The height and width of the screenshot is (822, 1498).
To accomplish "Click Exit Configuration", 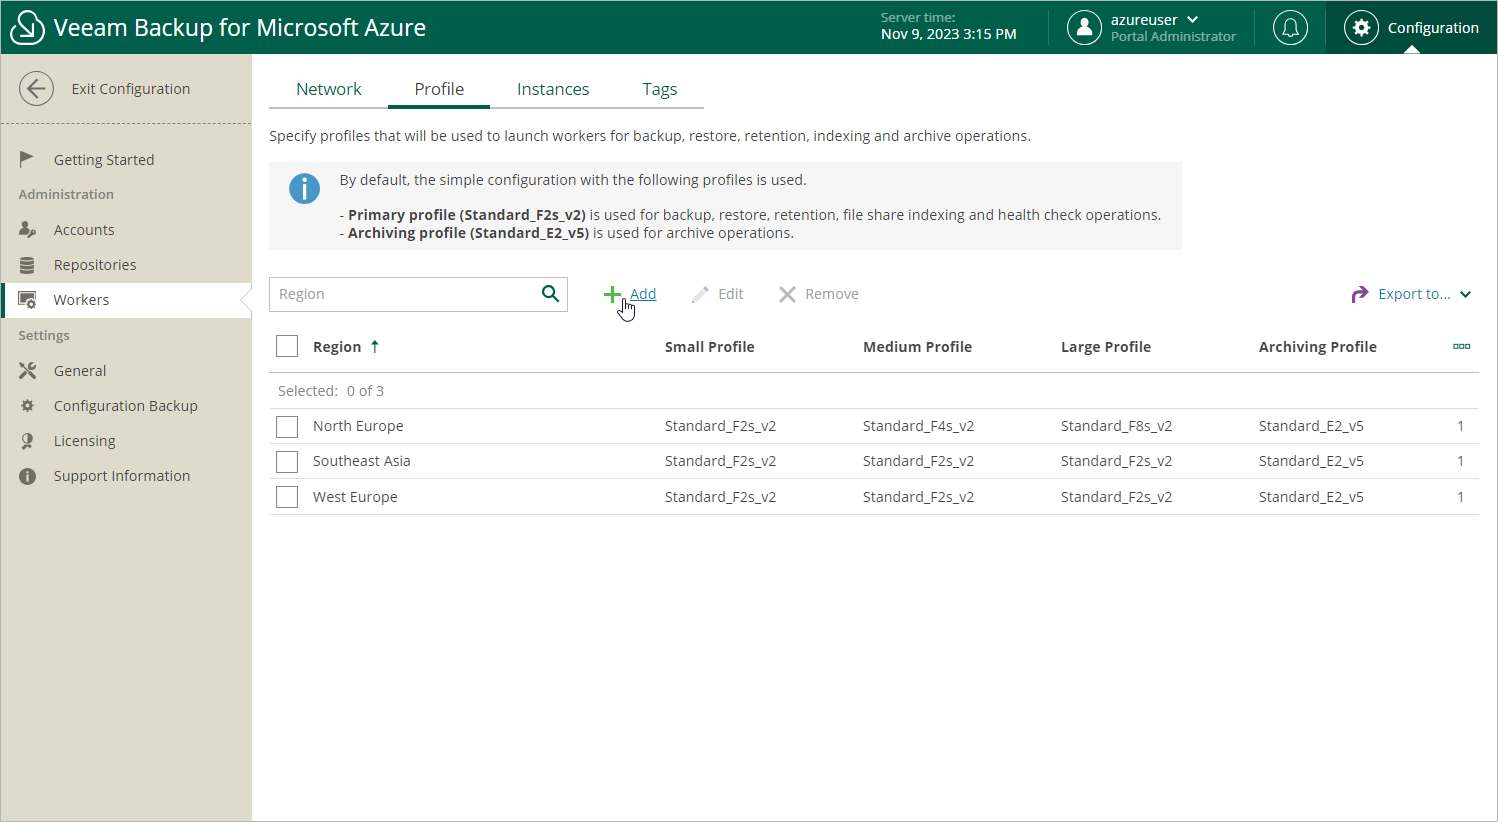I will (x=131, y=89).
